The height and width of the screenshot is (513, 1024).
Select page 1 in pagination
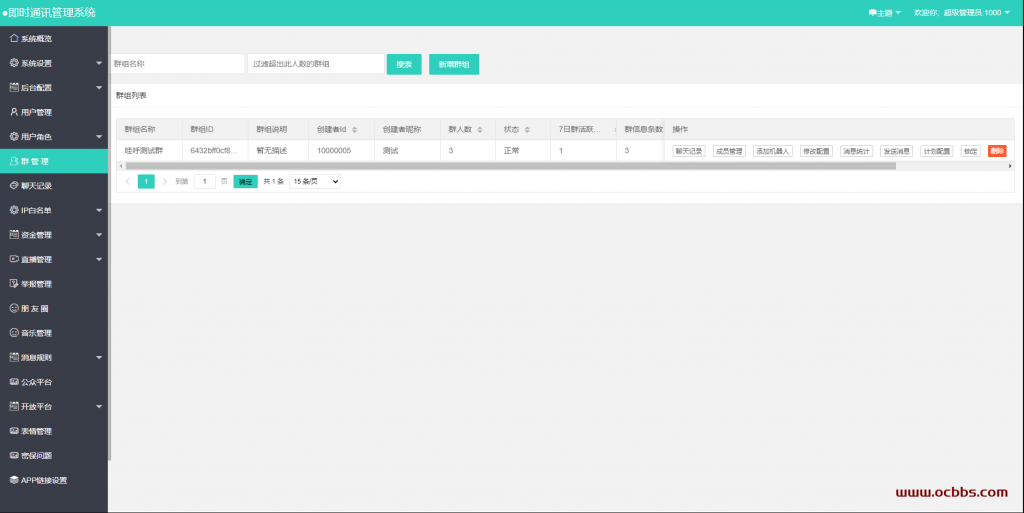click(x=146, y=181)
